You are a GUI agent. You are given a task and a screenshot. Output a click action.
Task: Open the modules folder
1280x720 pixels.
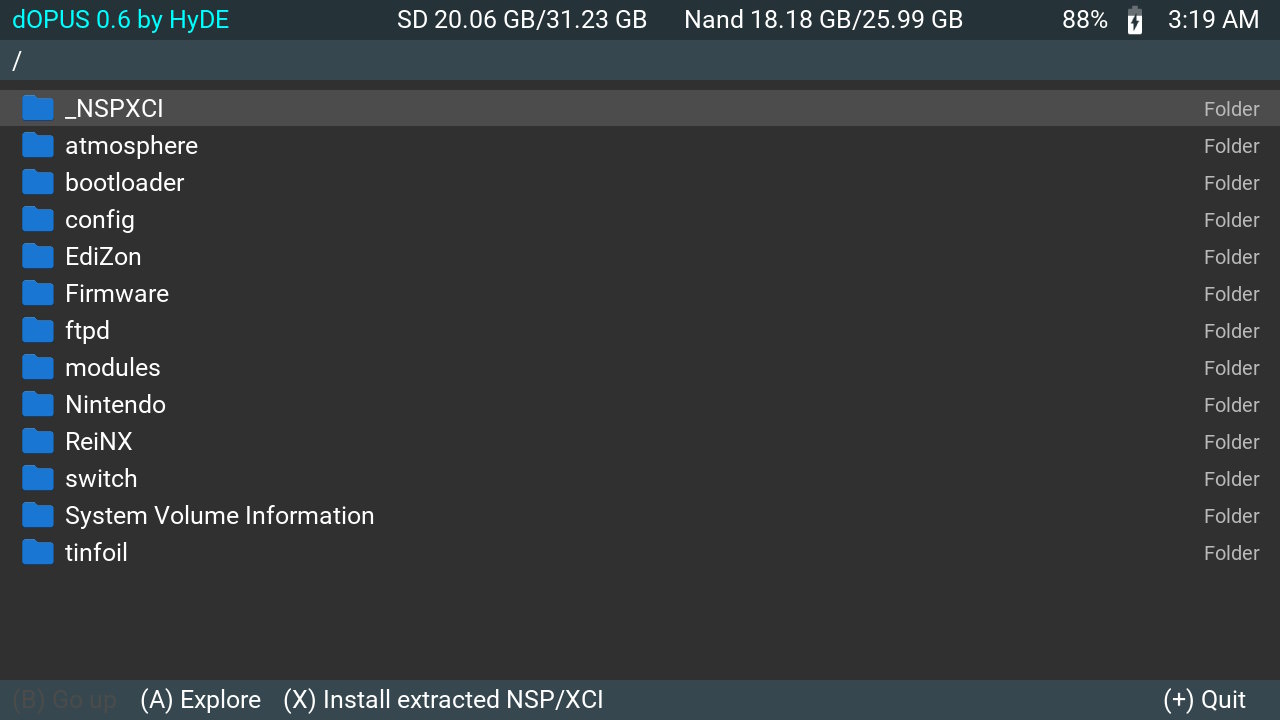point(112,367)
